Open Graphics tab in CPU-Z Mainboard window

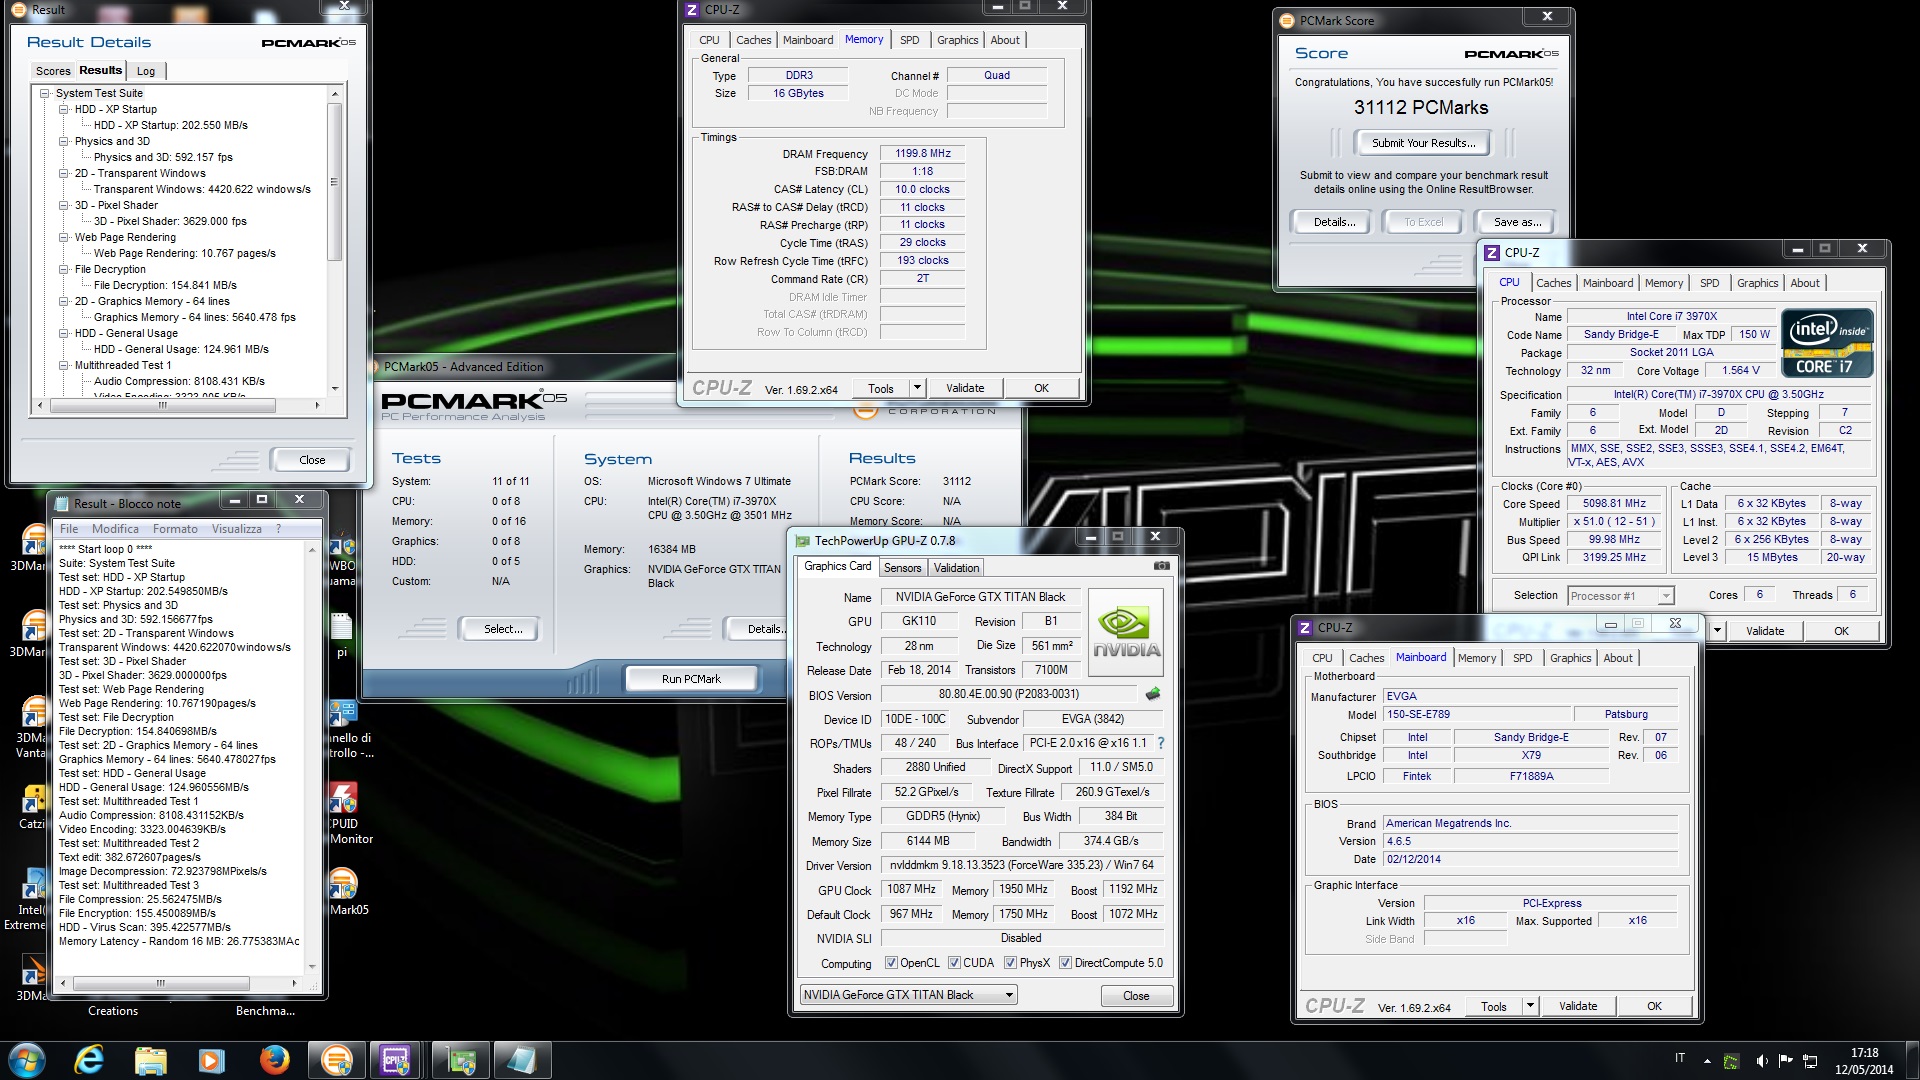pyautogui.click(x=1570, y=658)
